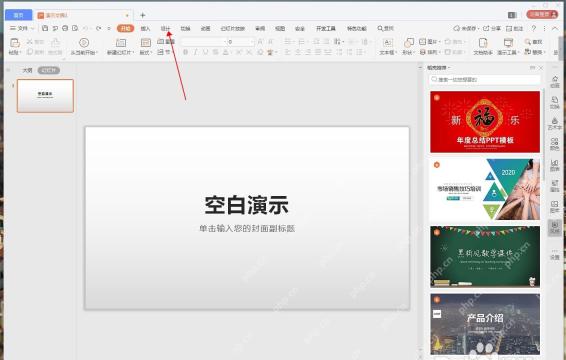
Task: Click the login button at top right
Action: 542,14
